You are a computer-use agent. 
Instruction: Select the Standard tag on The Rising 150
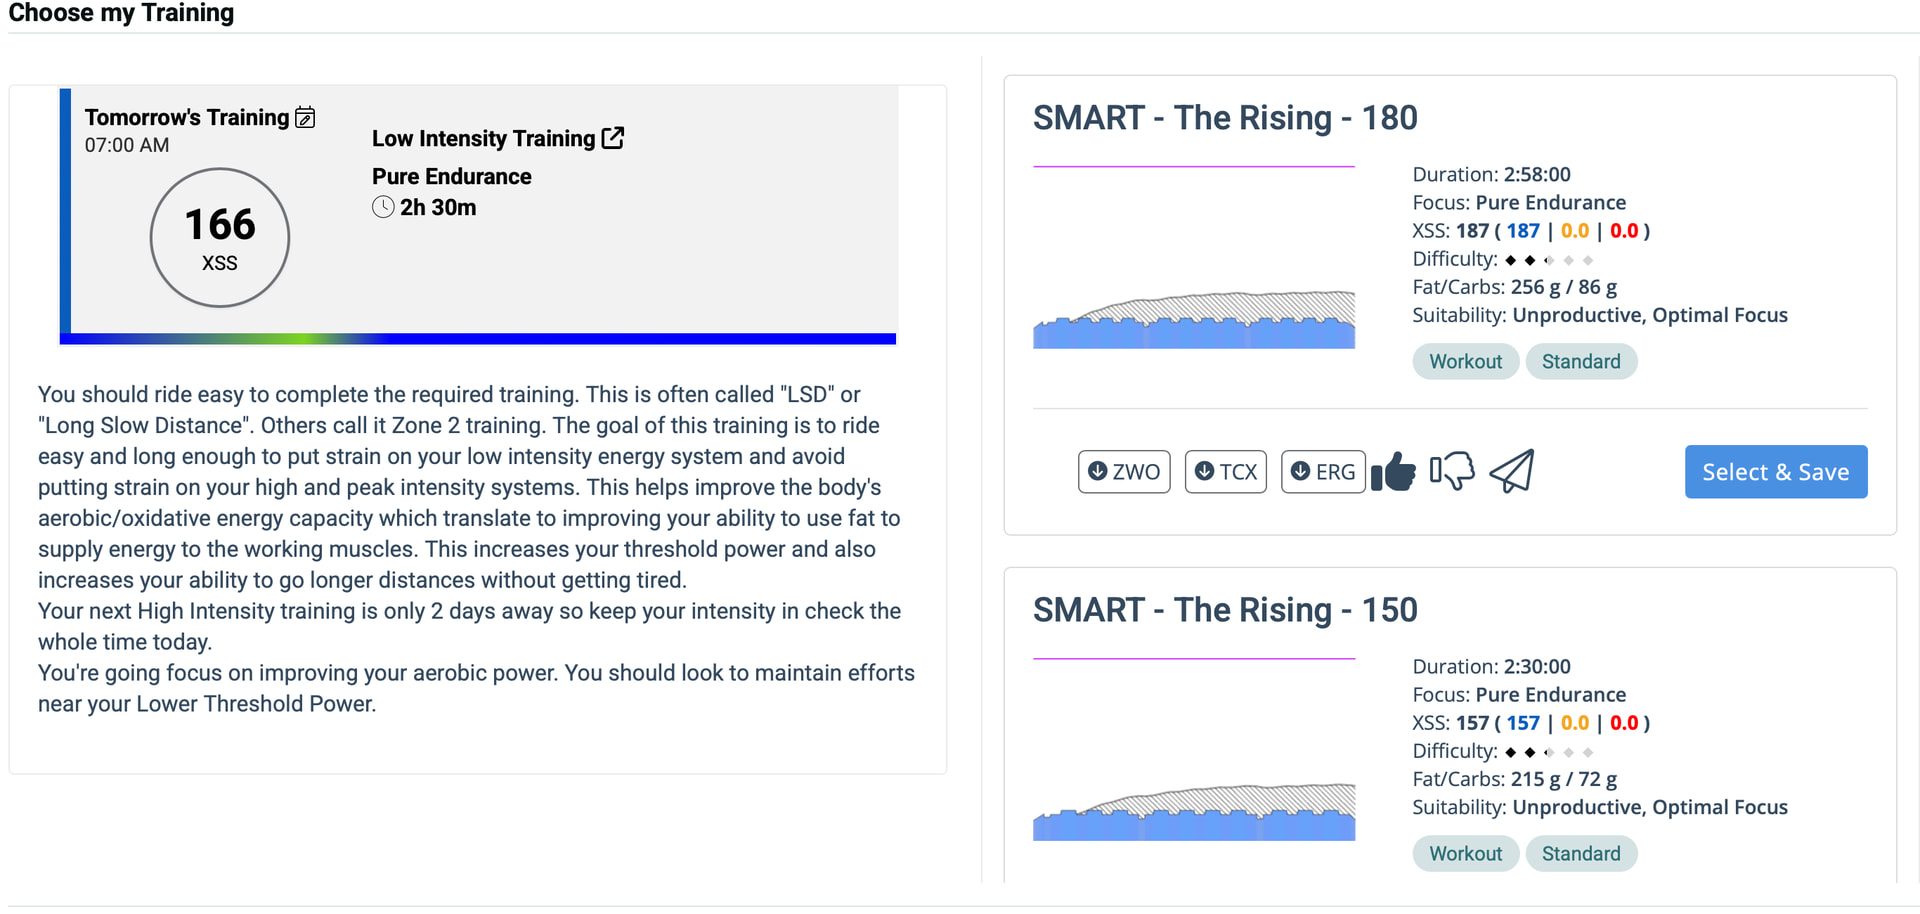click(1580, 854)
